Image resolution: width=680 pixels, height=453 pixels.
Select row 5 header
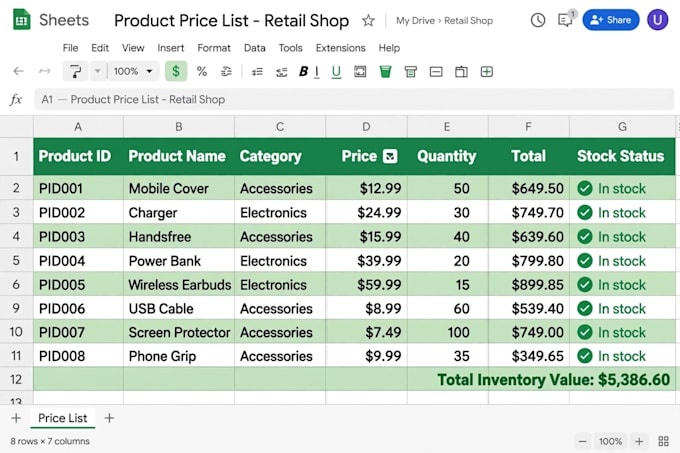pyautogui.click(x=16, y=260)
